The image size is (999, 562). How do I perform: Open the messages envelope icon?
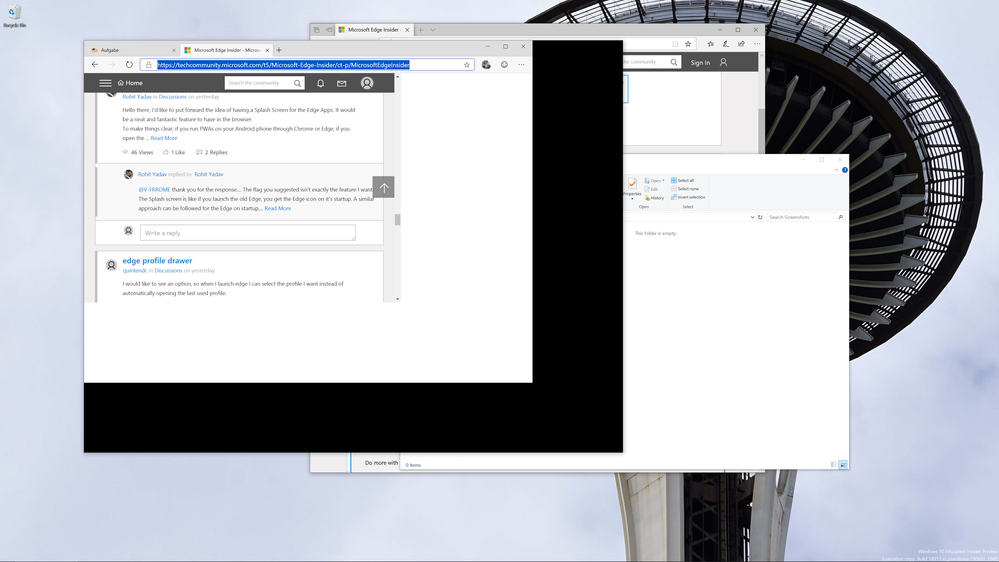(x=341, y=83)
